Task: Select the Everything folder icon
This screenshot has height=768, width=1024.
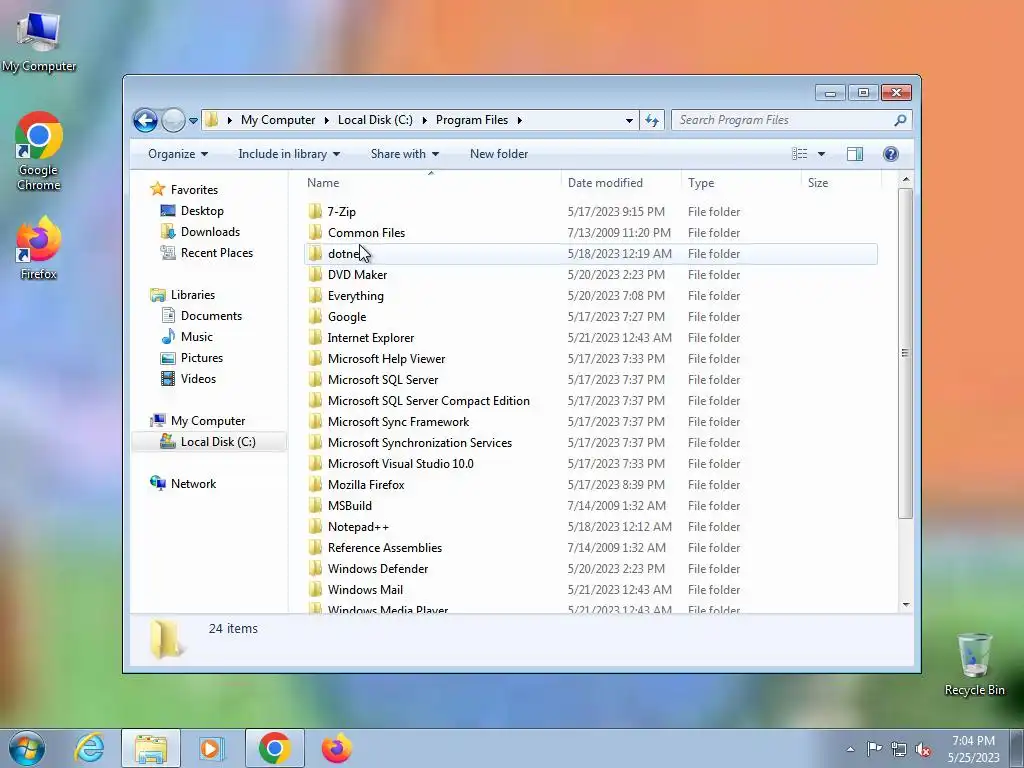Action: [x=315, y=295]
